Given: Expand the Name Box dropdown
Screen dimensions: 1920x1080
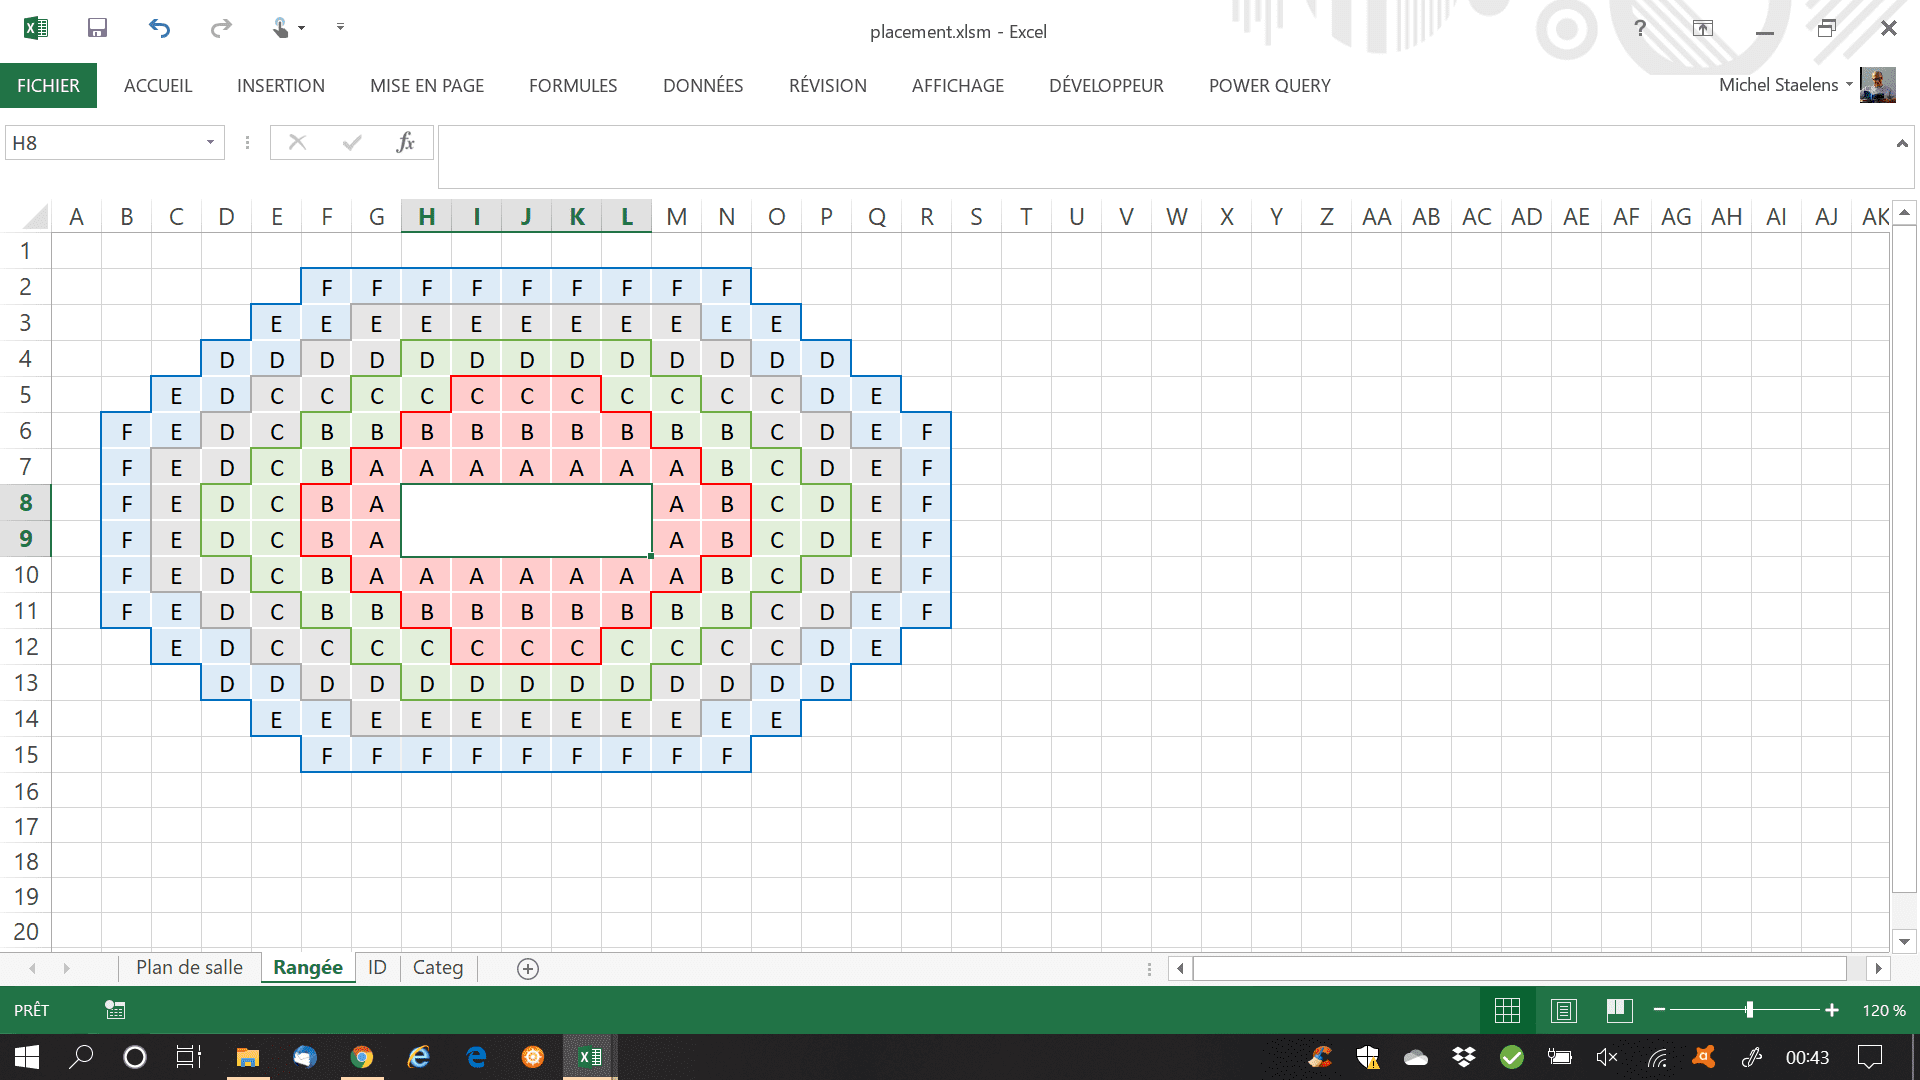Looking at the screenshot, I should 210,142.
